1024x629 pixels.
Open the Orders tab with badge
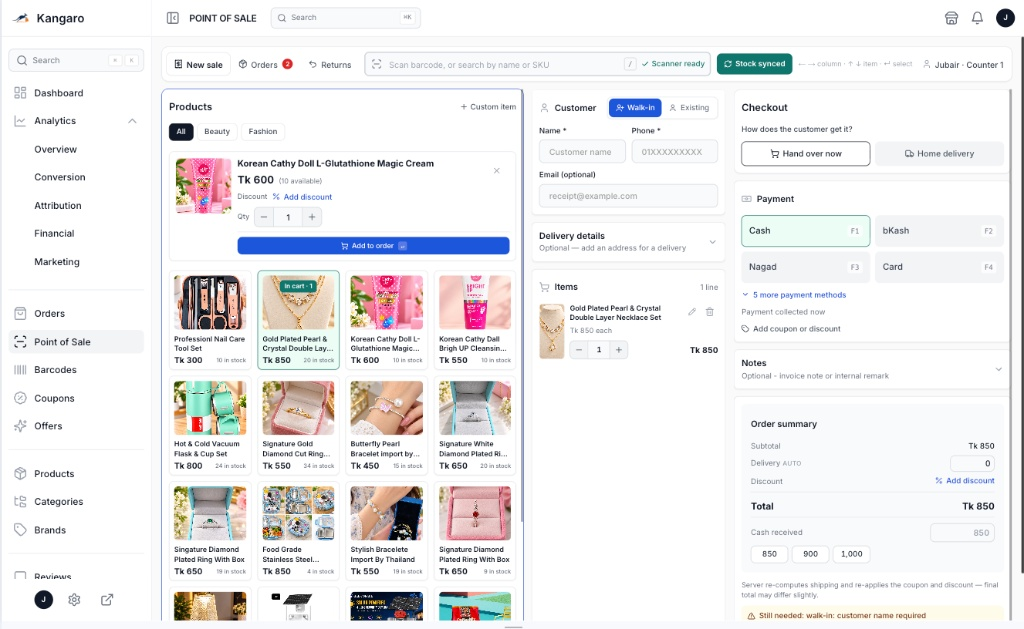point(265,65)
